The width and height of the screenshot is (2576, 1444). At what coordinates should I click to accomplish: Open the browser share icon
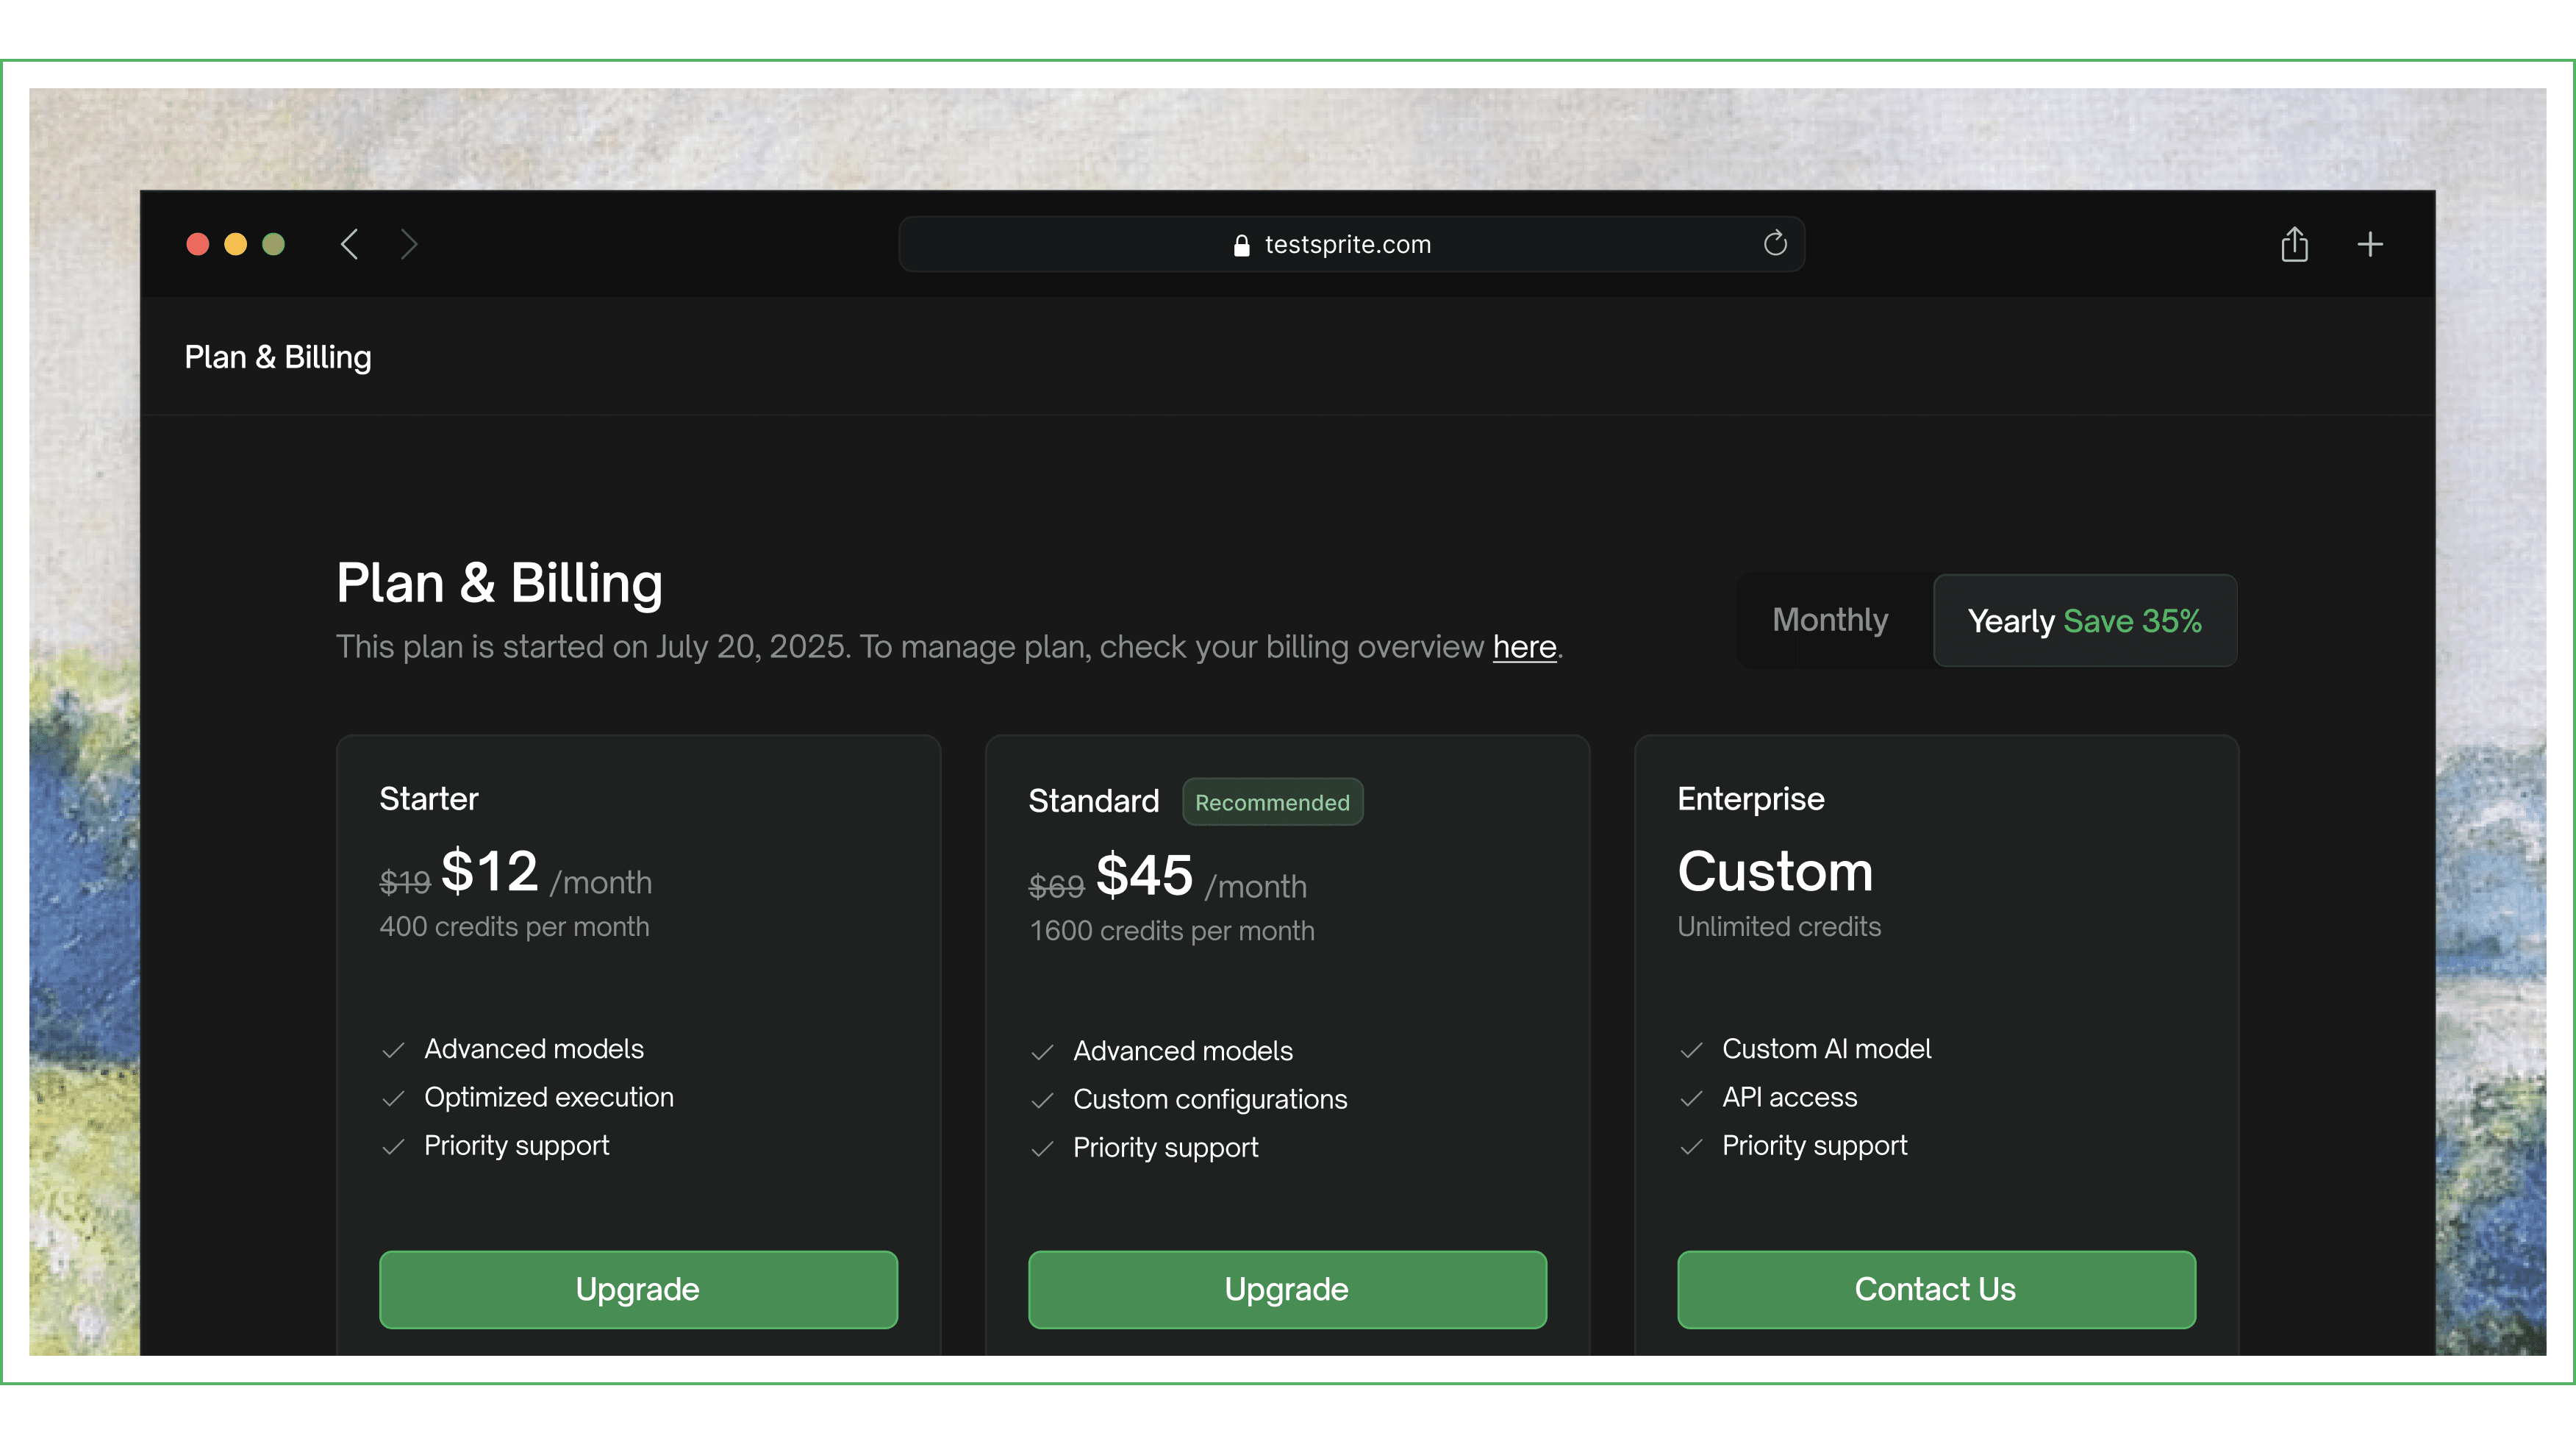click(2294, 244)
